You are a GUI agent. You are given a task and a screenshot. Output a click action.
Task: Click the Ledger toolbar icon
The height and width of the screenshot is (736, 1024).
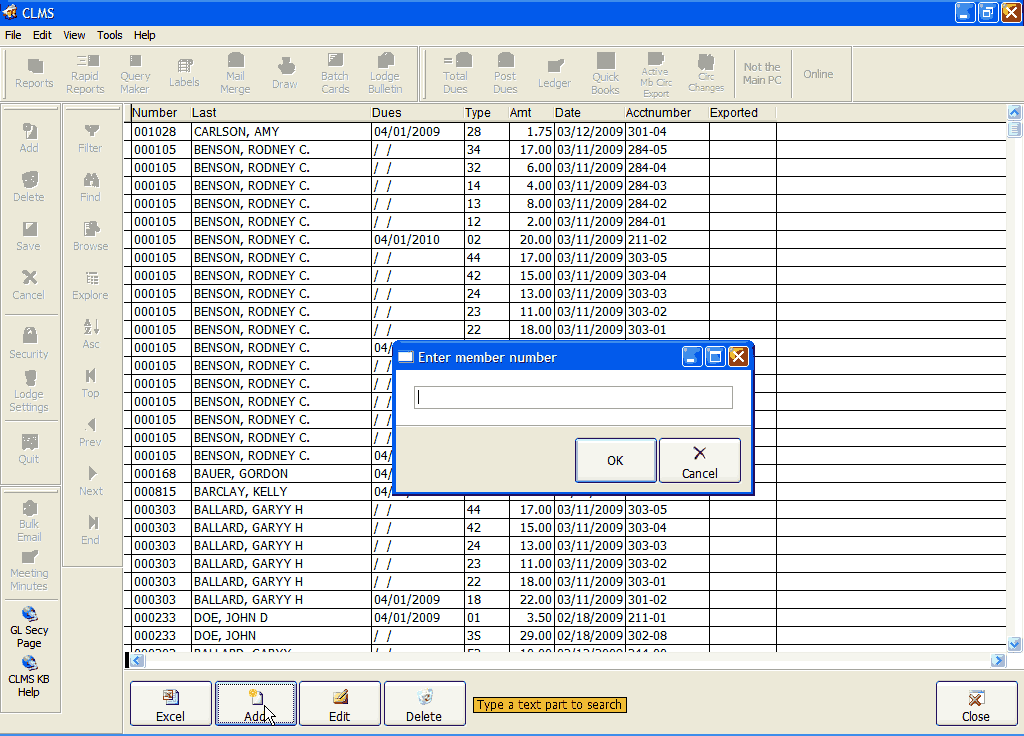[555, 73]
